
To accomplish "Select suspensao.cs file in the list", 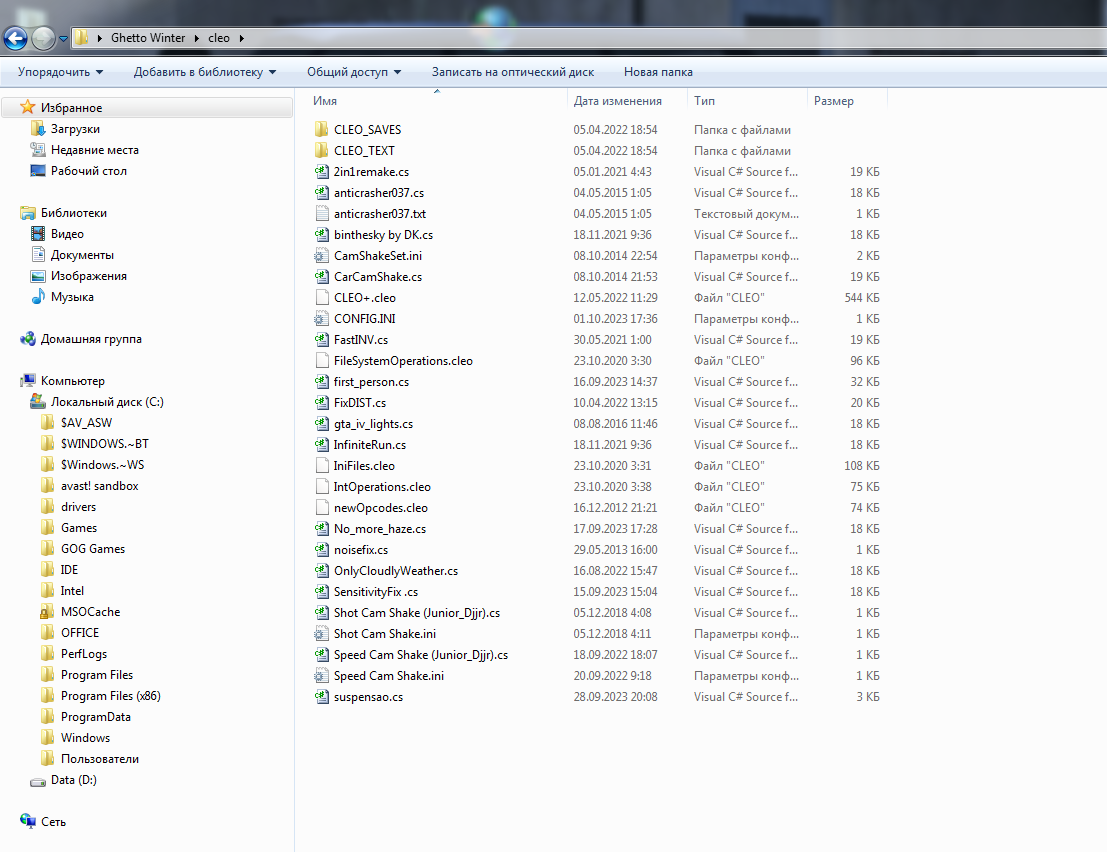I will point(368,697).
